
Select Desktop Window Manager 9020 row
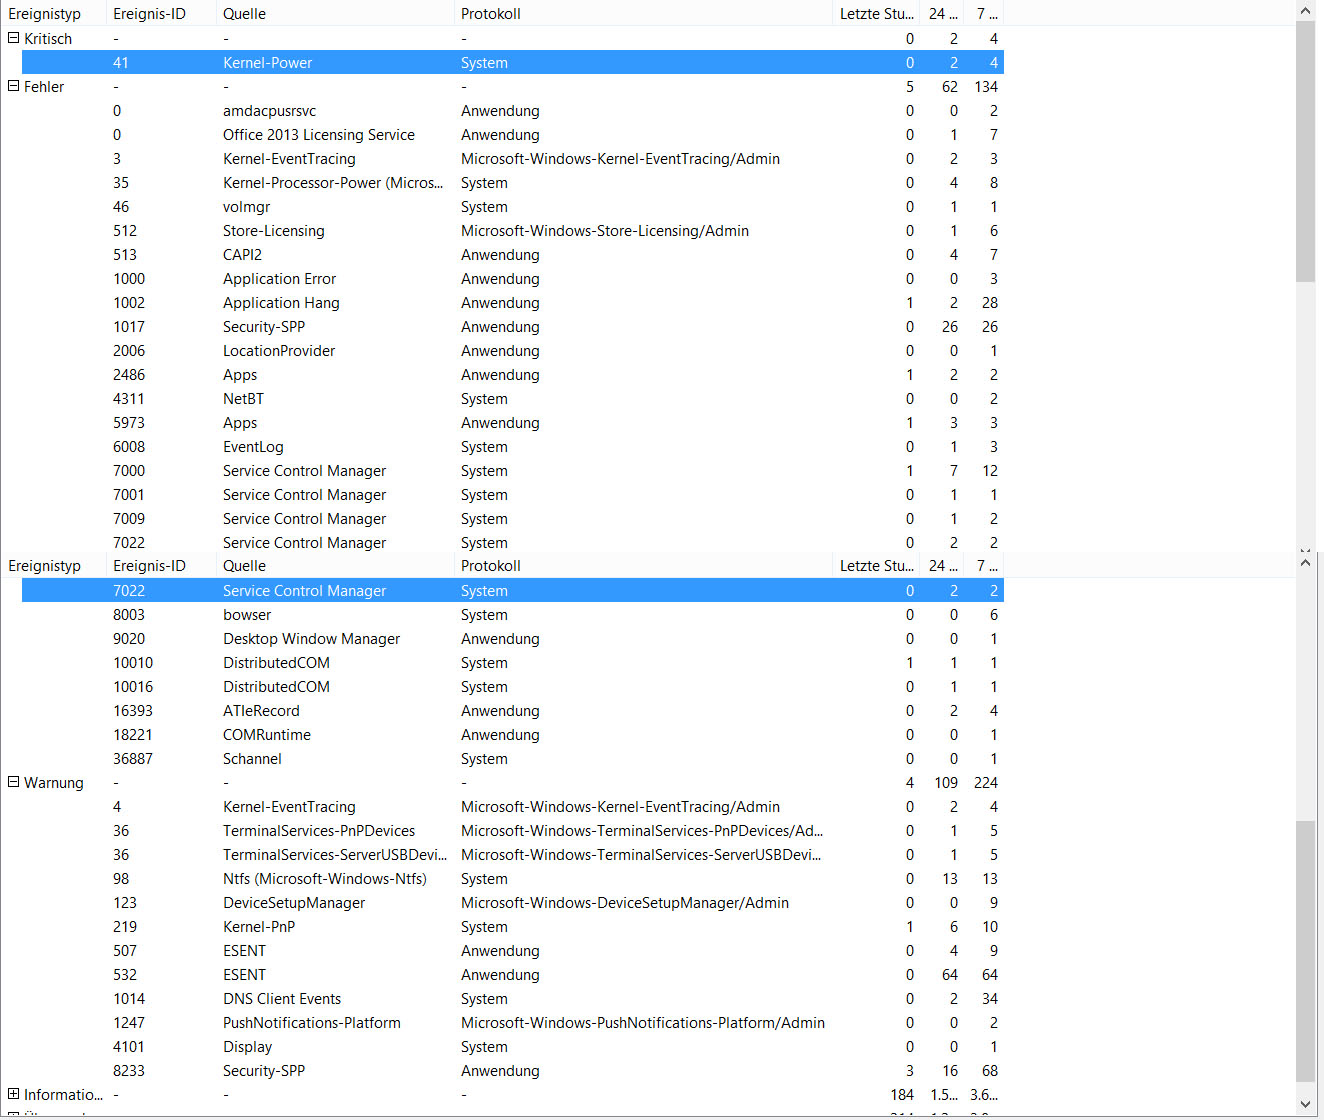512,638
